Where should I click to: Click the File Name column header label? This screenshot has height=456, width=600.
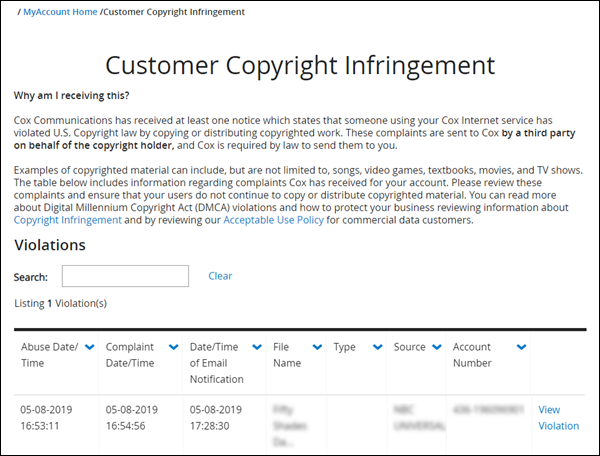287,355
